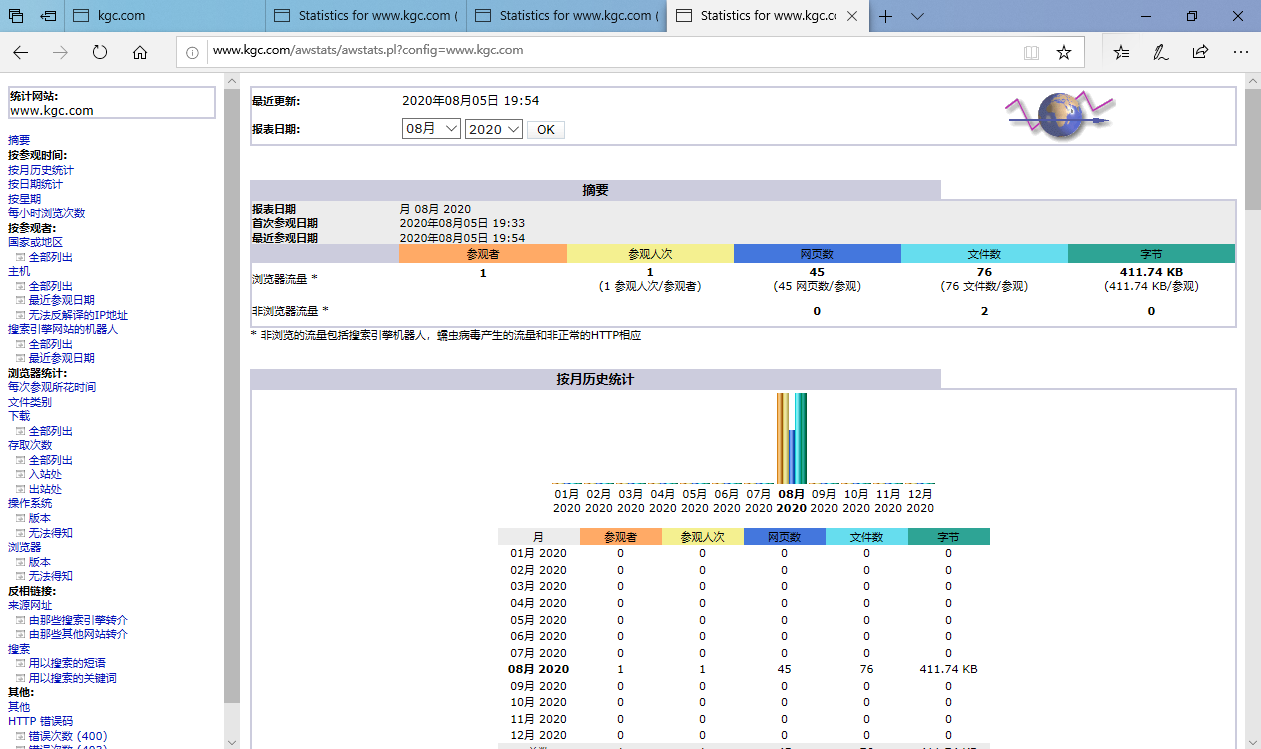
Task: Open 国家或地区 link
Action: [35, 242]
